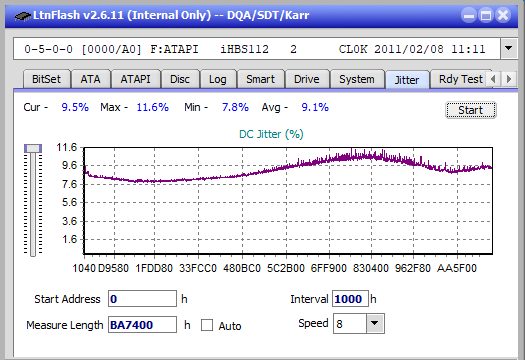Viewport: 525px width, 360px height.
Task: Click the Min value 7.8%
Action: click(x=235, y=107)
